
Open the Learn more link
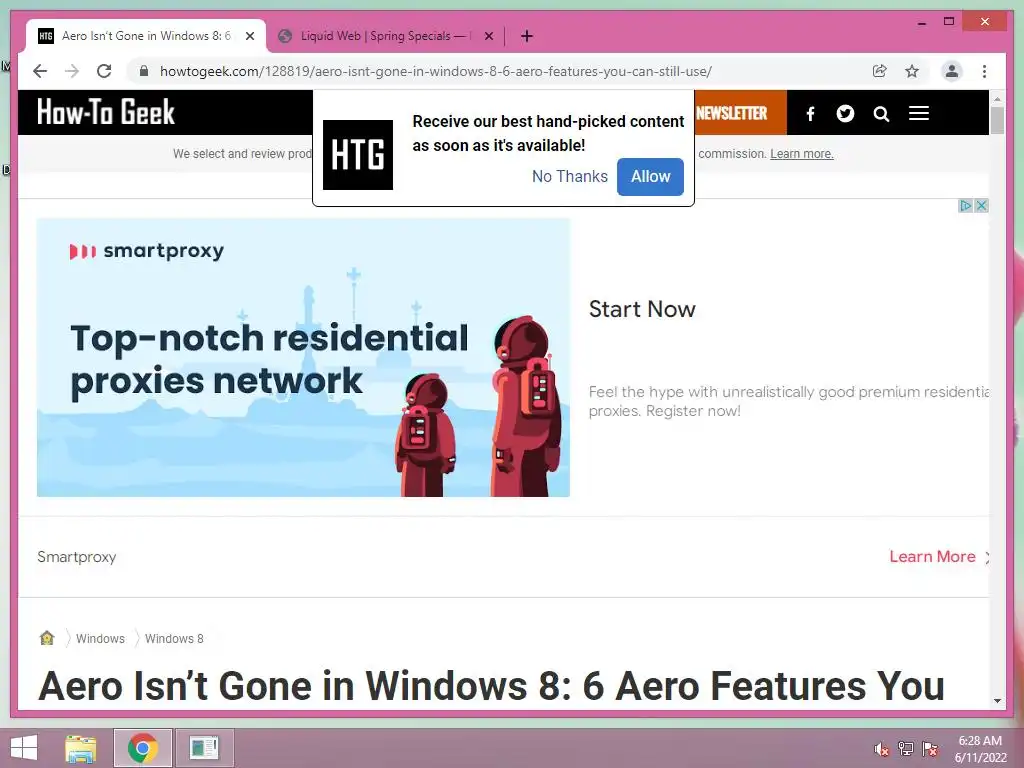coord(801,154)
